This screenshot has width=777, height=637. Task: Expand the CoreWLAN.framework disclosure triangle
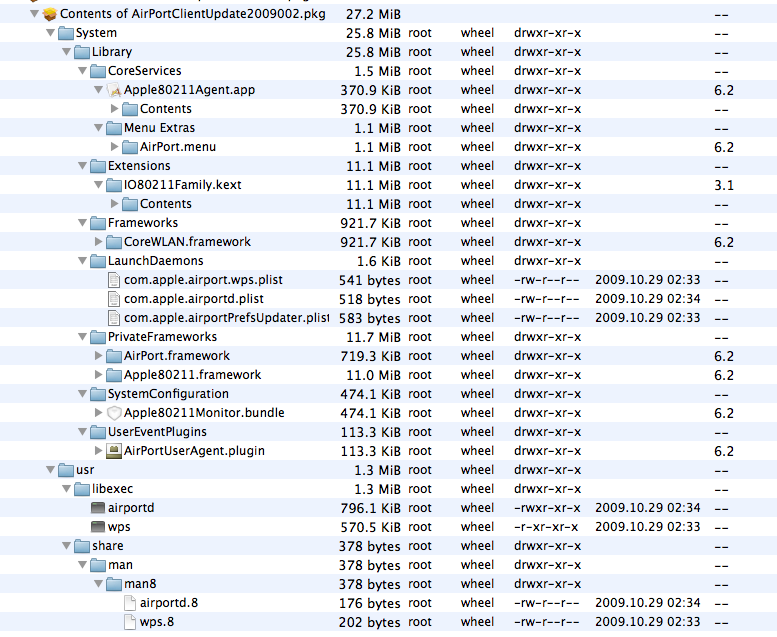(x=99, y=241)
